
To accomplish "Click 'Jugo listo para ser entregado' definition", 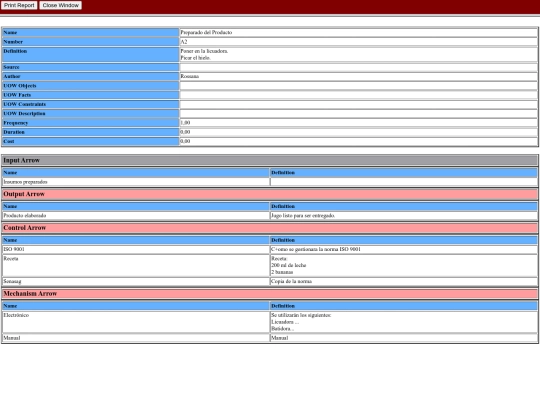I will (303, 216).
